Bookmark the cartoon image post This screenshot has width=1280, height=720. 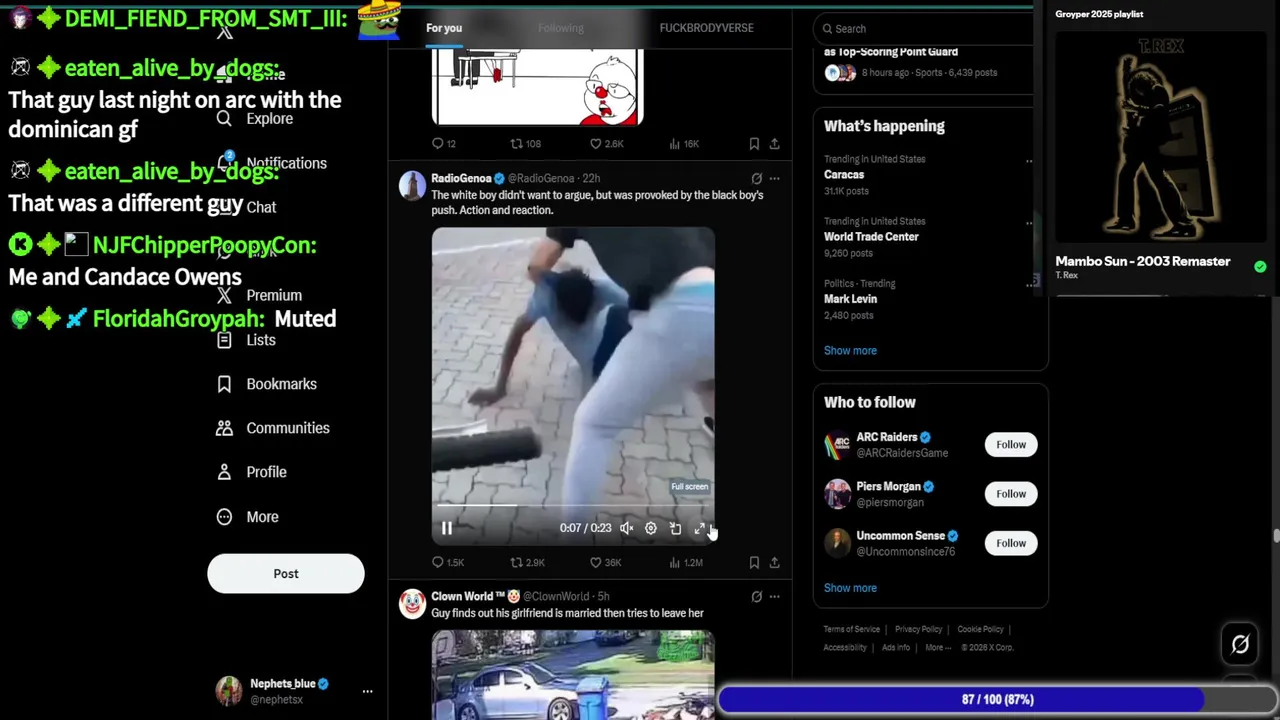[754, 144]
